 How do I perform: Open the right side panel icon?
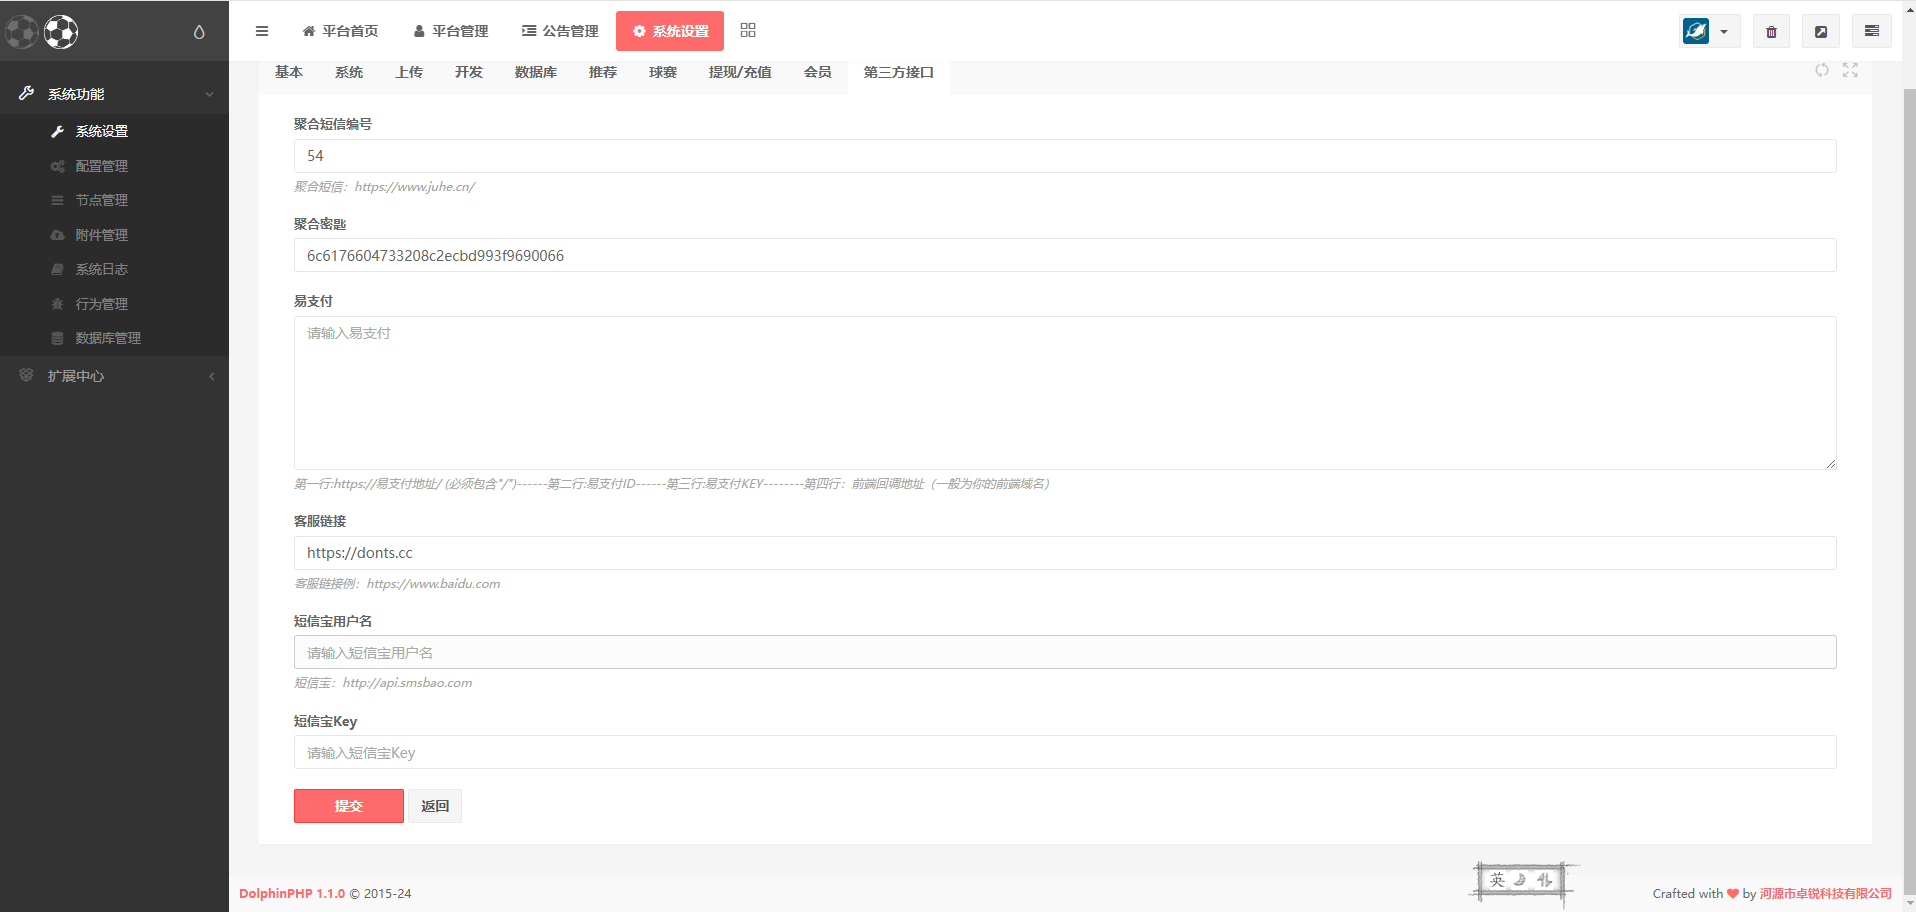coord(1871,32)
